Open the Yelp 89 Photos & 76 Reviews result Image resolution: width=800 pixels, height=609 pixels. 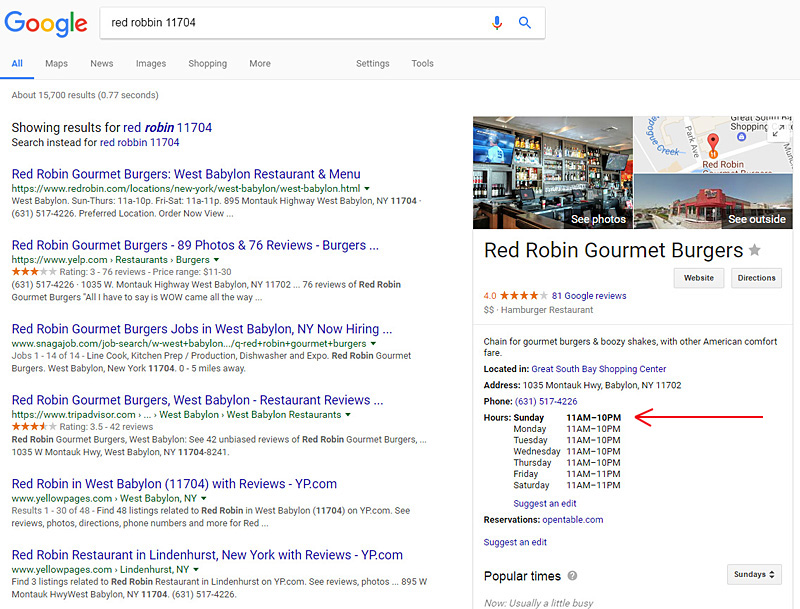pos(195,245)
